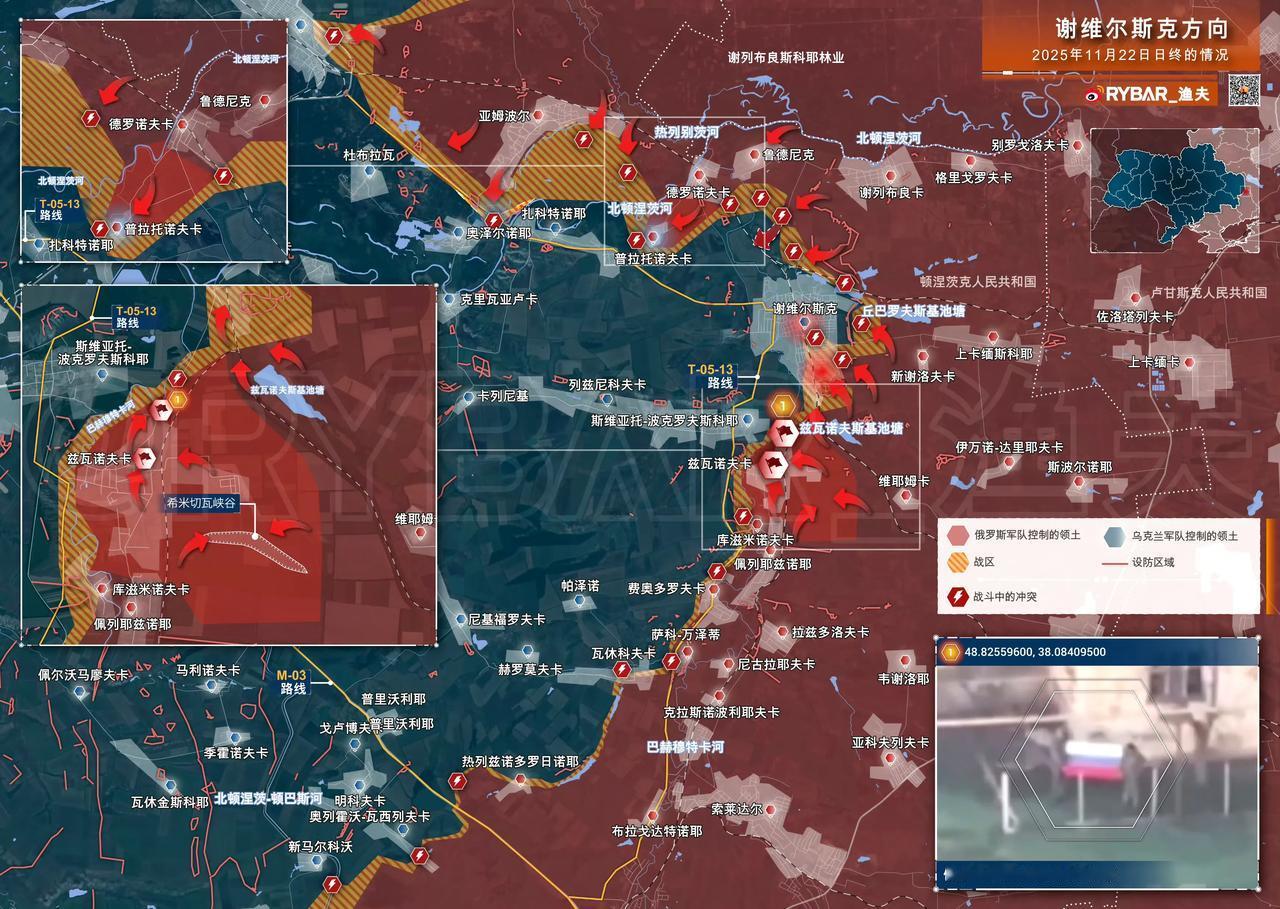Click the 杜布拉瓦 label

tap(369, 155)
